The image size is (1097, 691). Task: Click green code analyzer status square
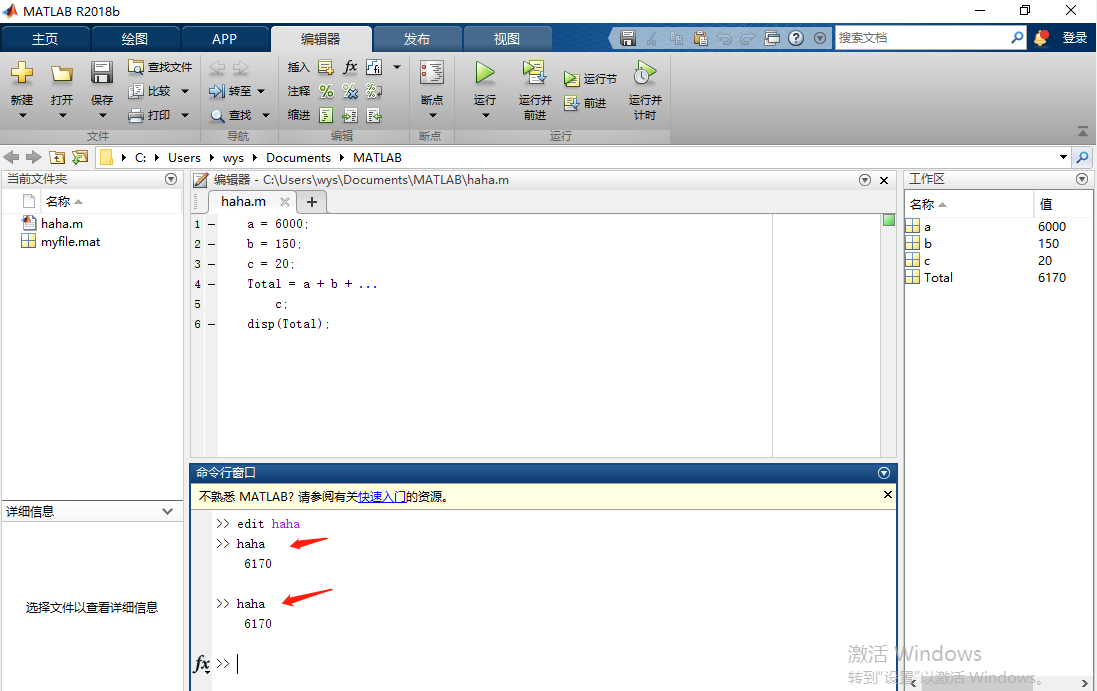pyautogui.click(x=889, y=220)
